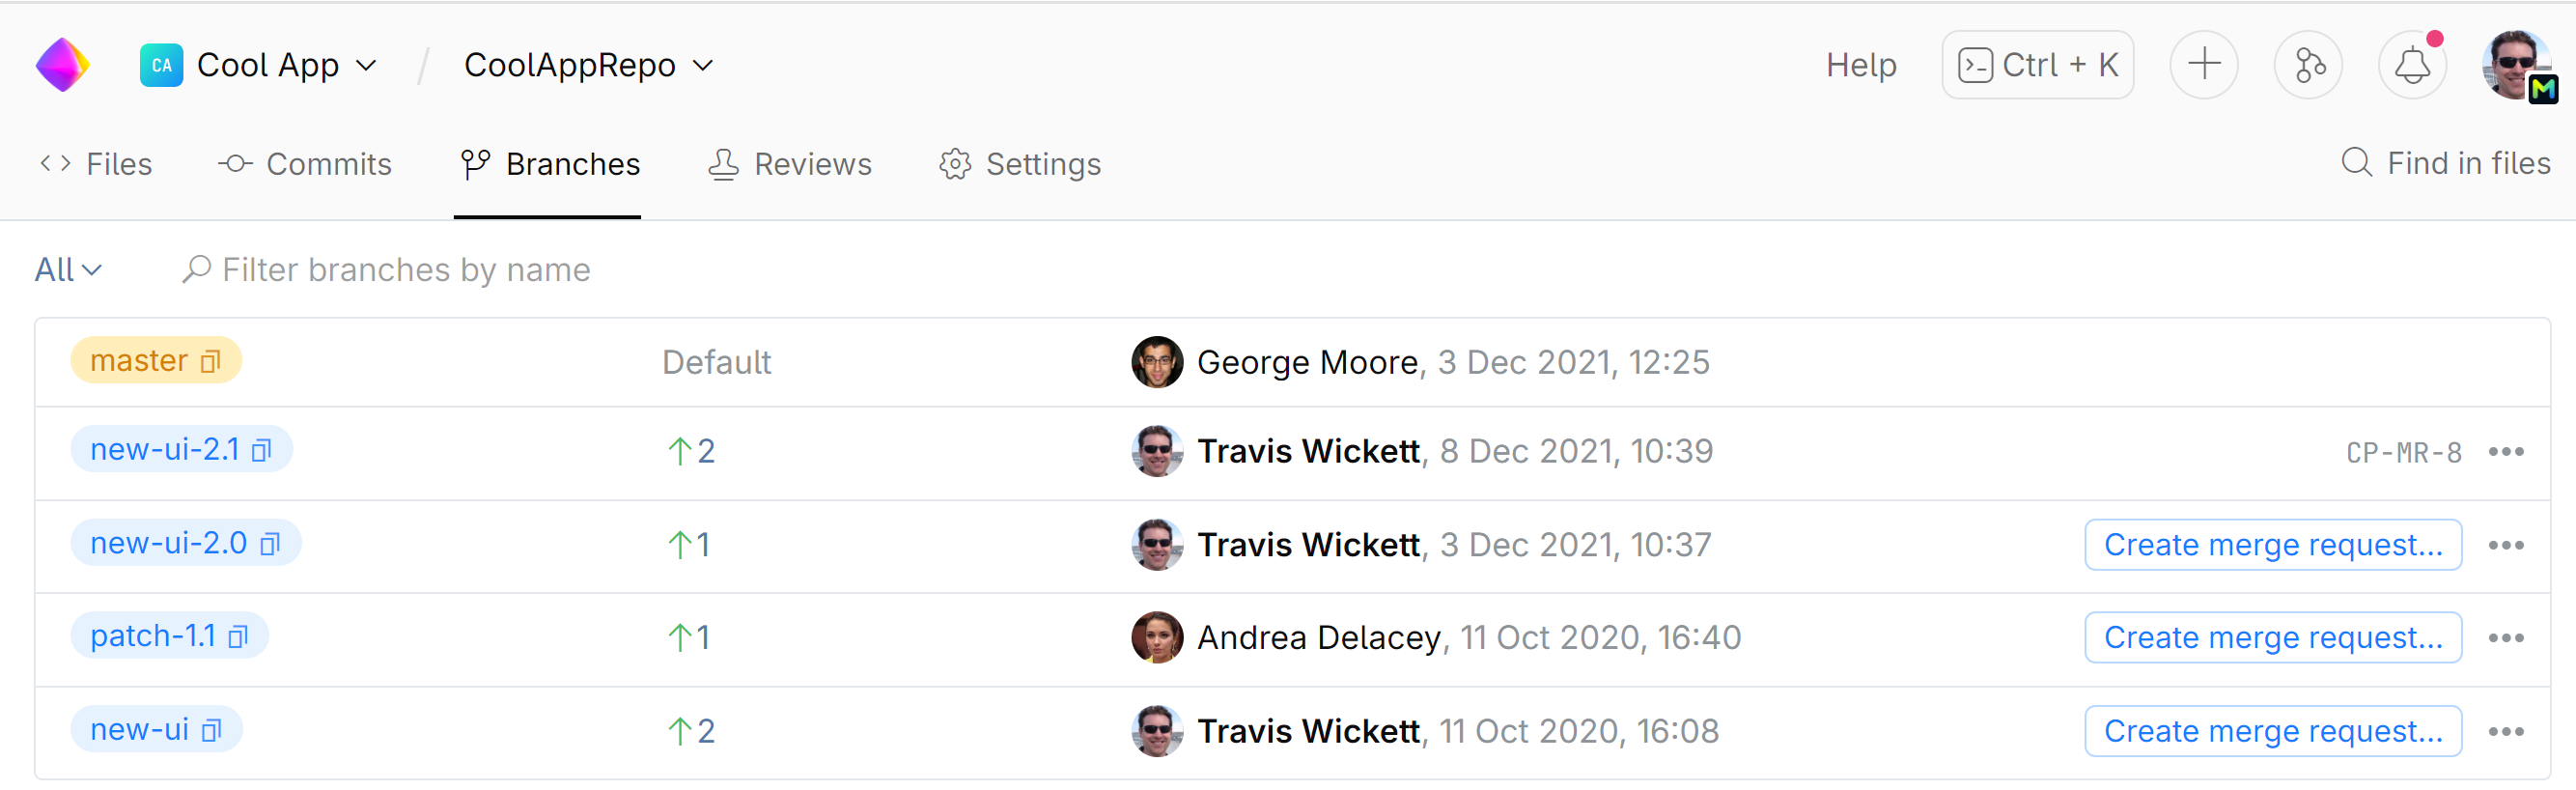Open Find in files search
The width and height of the screenshot is (2576, 790).
click(2446, 163)
